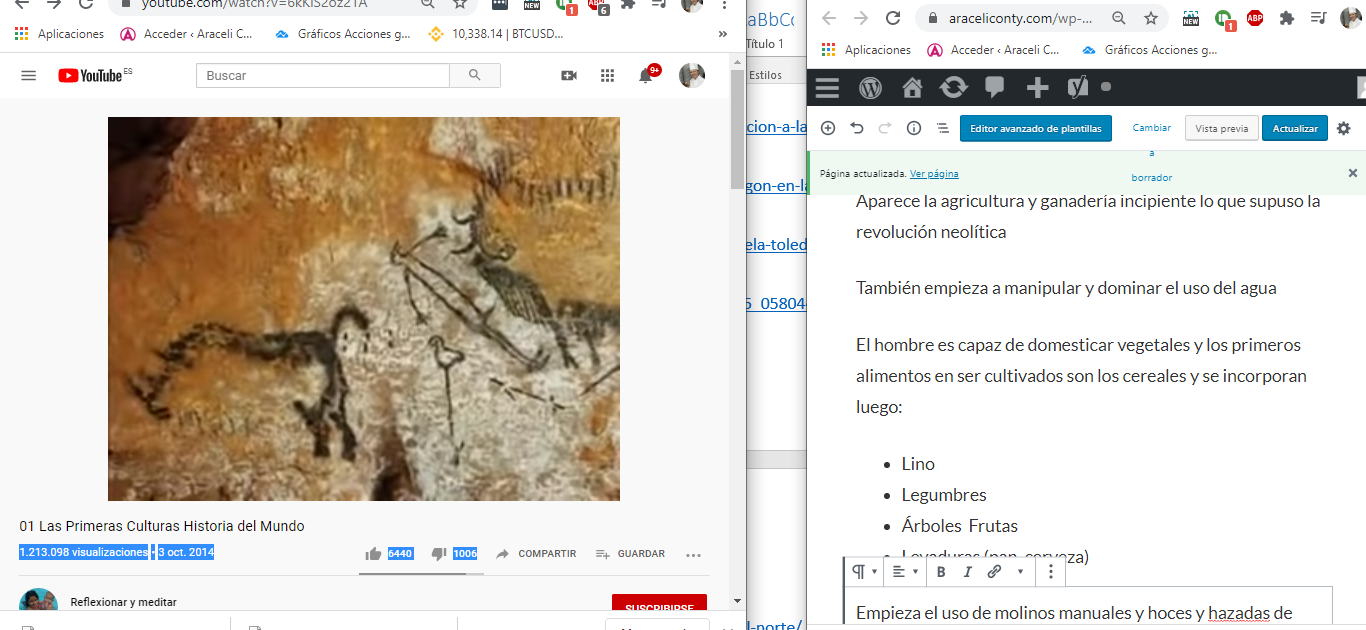
Task: Open the Reflexionar y meditar channel avatar
Action: point(38,603)
